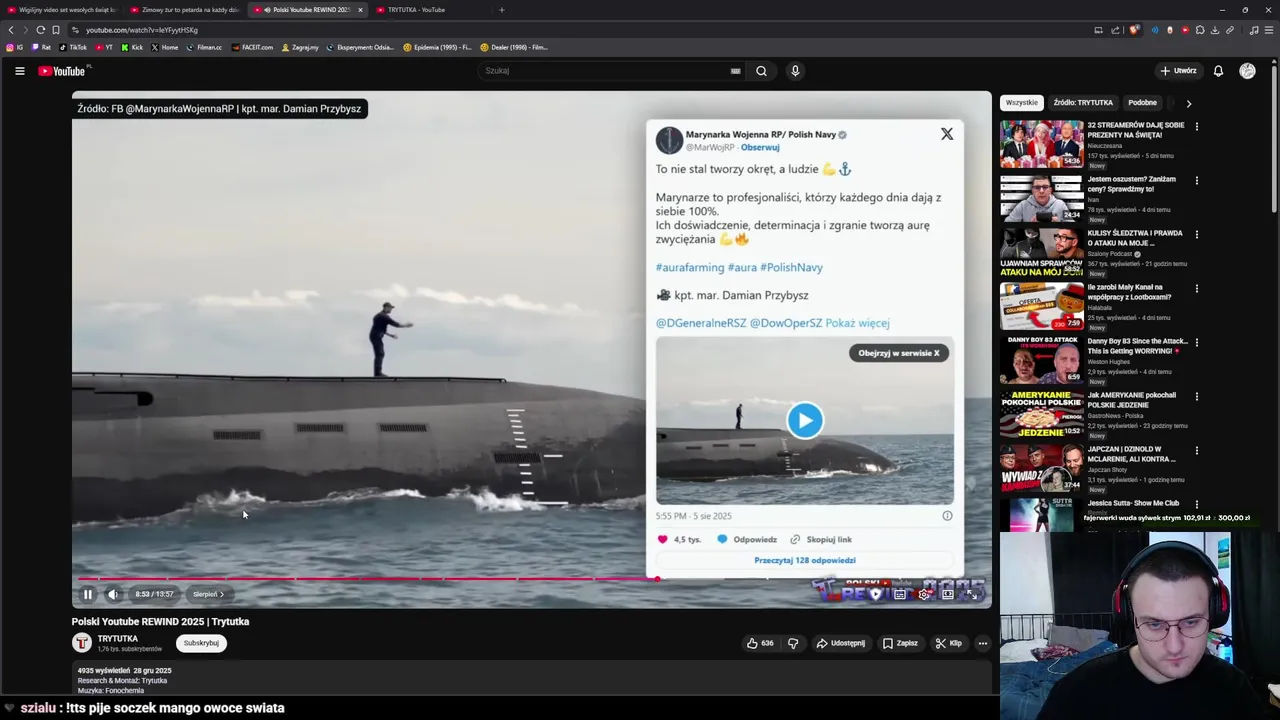Open tweet info icon near date

click(x=947, y=516)
